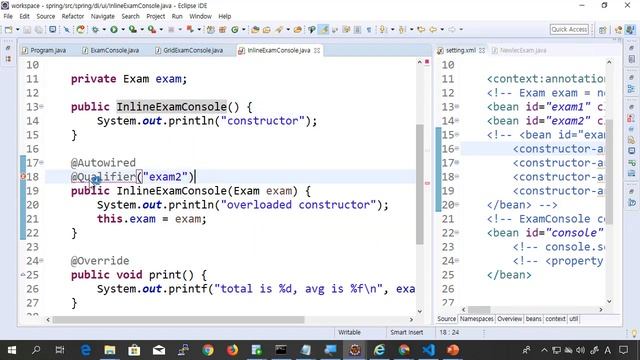Click the setting.xml horizontal scrollbar thumb
The image size is (640, 360).
click(x=479, y=310)
